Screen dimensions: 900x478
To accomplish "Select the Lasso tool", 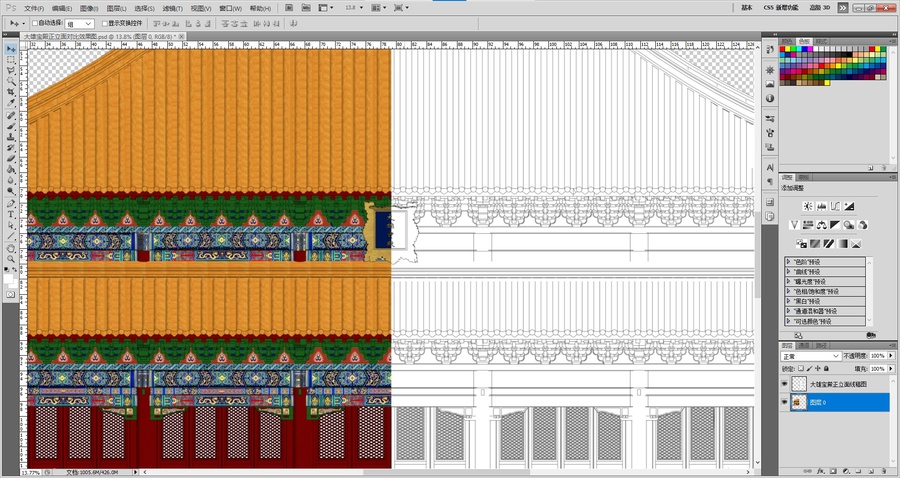I will click(x=11, y=71).
